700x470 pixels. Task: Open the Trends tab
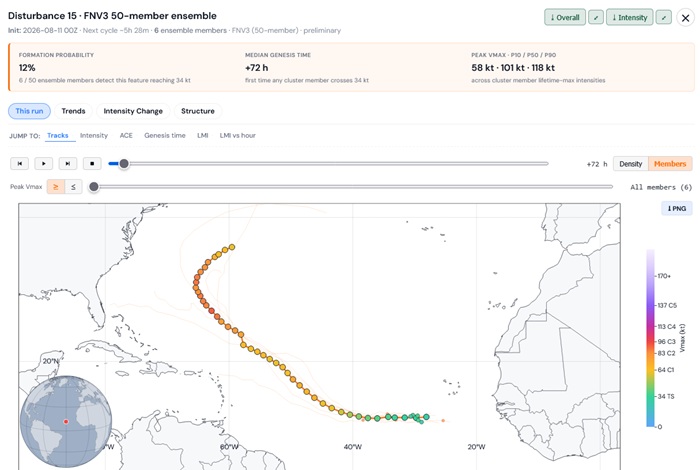tap(73, 111)
